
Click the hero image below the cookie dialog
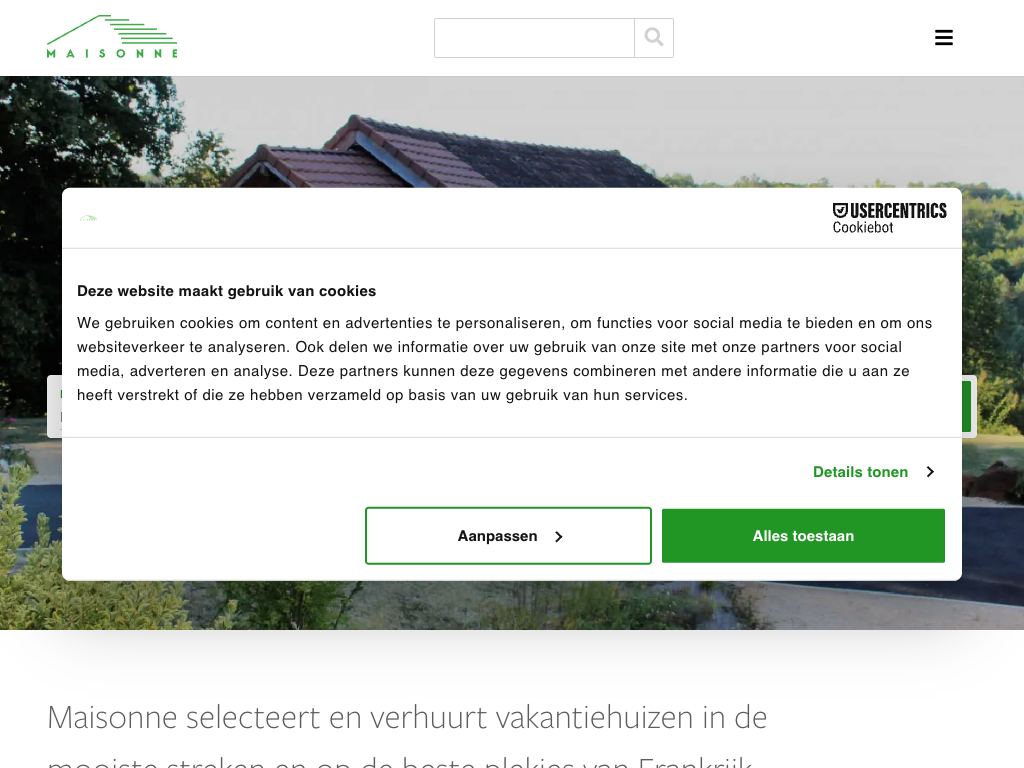pos(512,605)
